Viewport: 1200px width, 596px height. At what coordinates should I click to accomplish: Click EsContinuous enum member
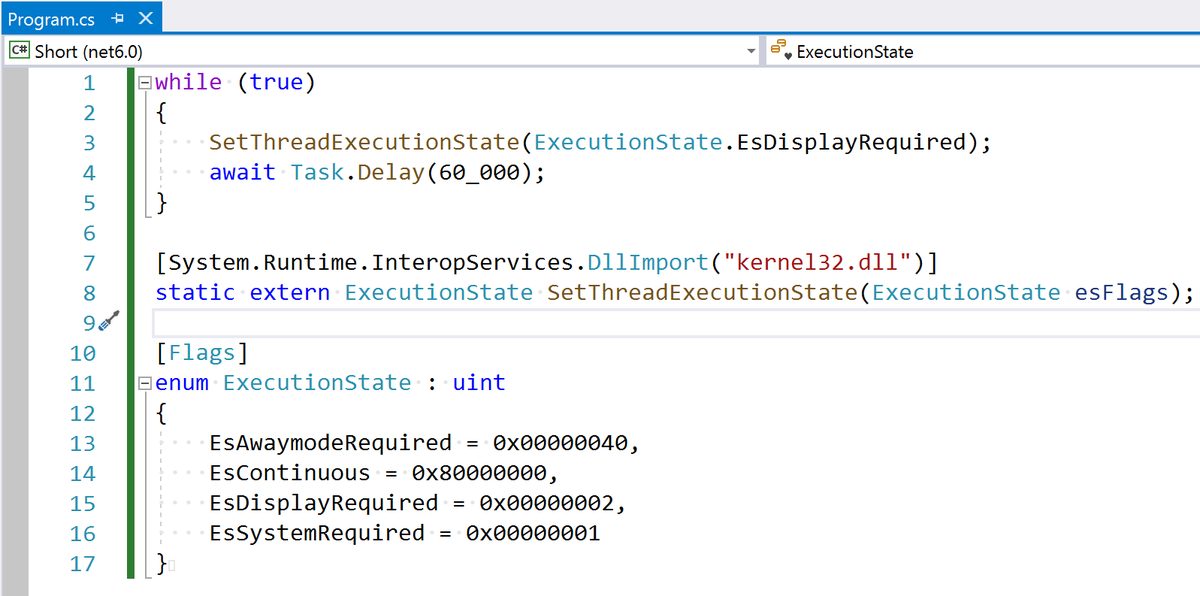pos(290,473)
